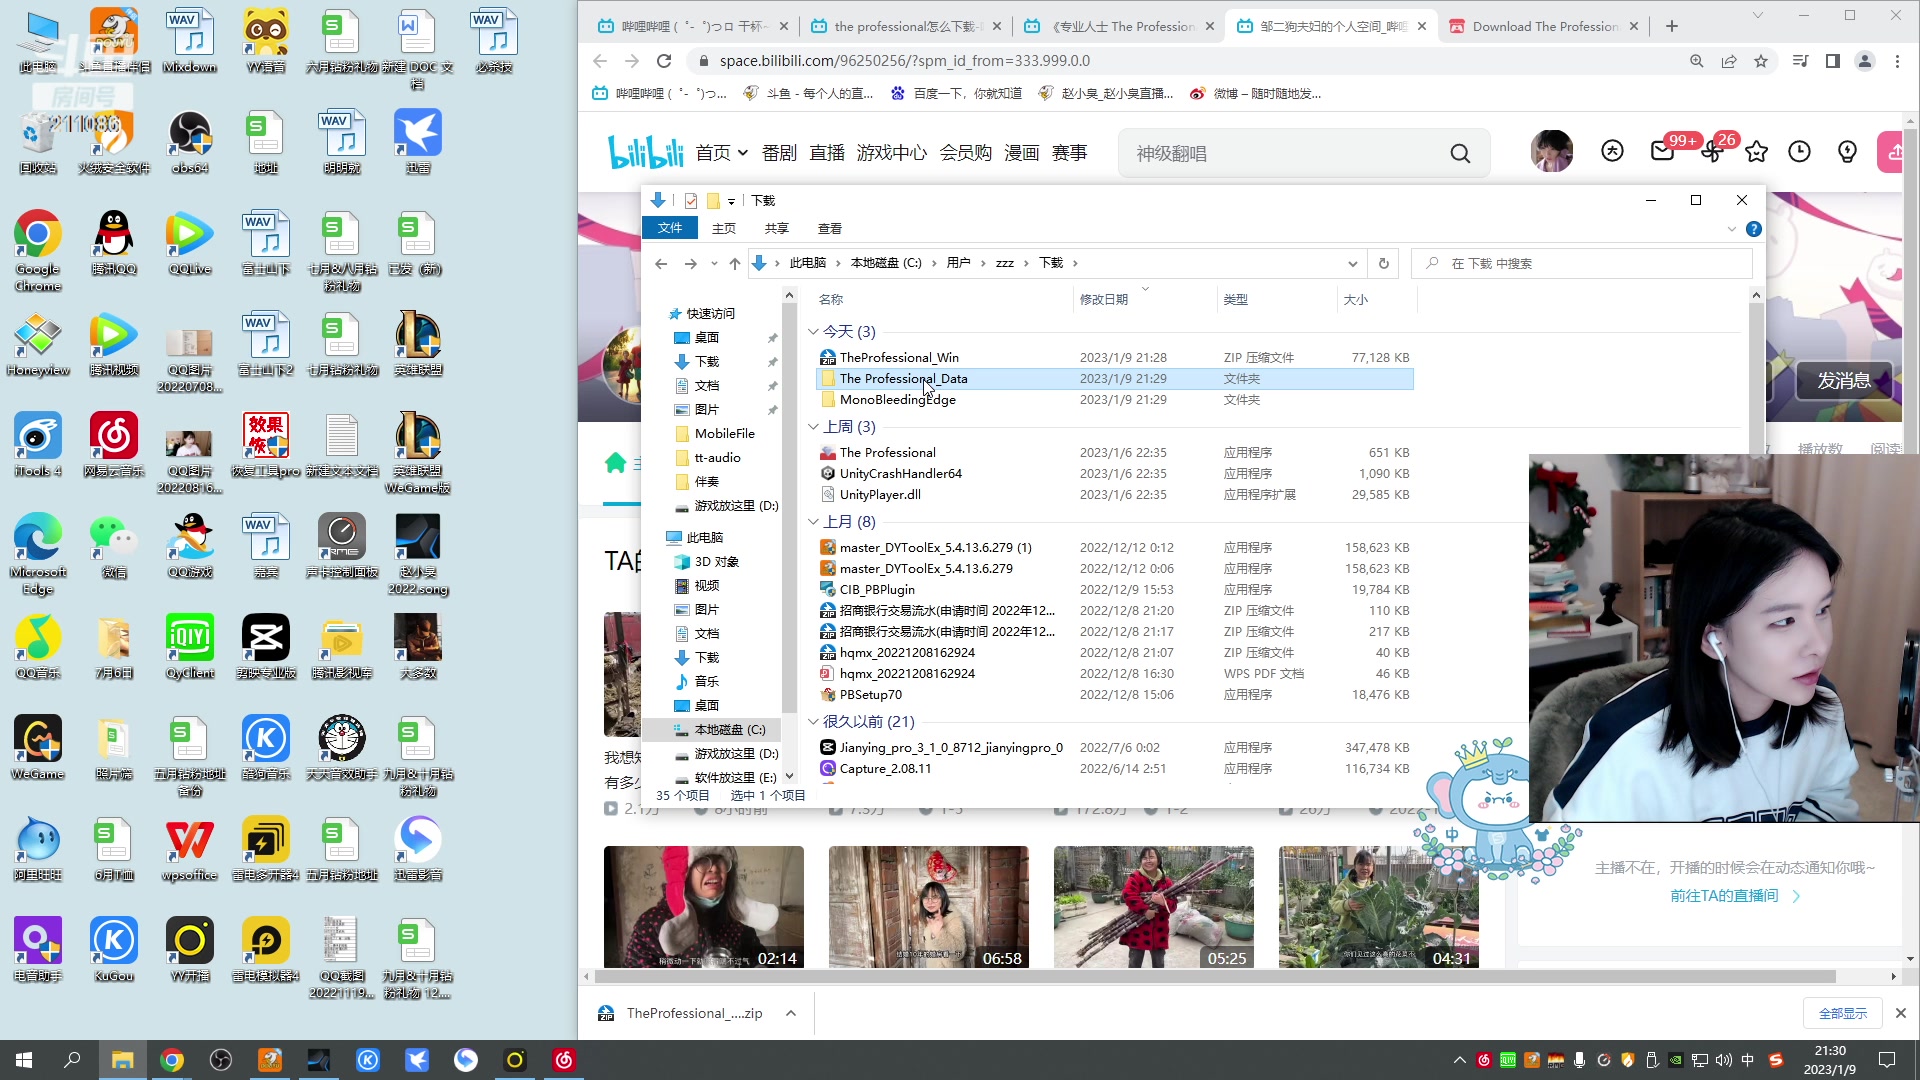Open the Explorer address history dropdown
This screenshot has width=1920, height=1080.
[x=1352, y=263]
